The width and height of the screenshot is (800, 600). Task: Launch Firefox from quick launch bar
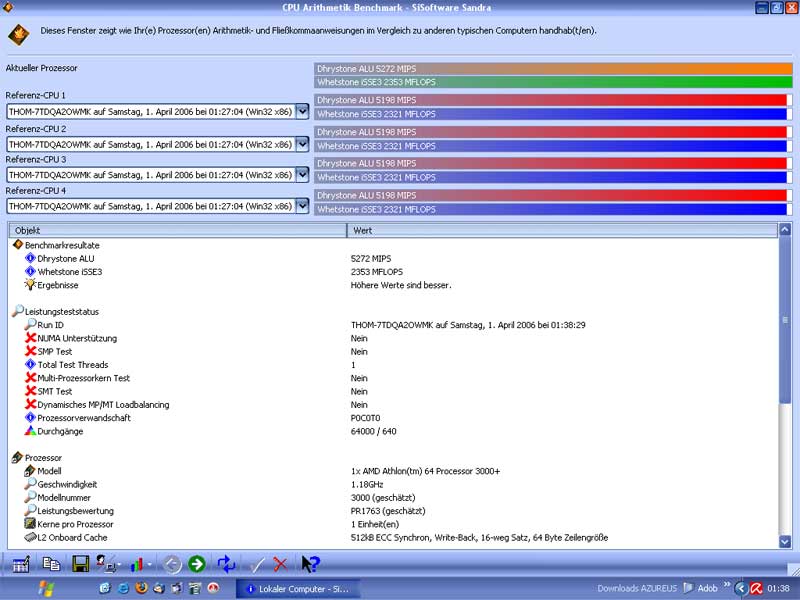(141, 588)
